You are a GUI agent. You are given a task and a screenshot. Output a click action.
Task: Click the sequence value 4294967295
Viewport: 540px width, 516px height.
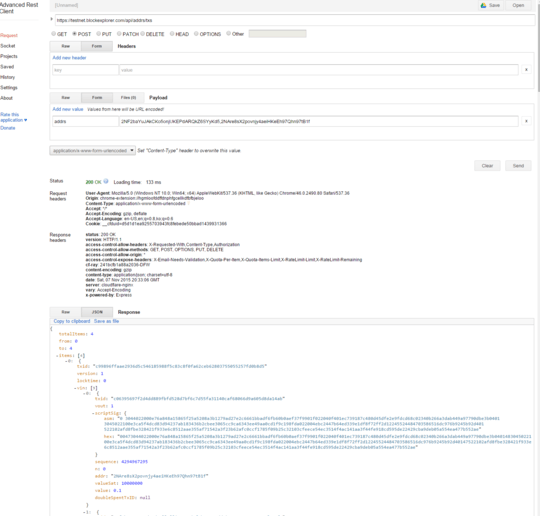[134, 462]
